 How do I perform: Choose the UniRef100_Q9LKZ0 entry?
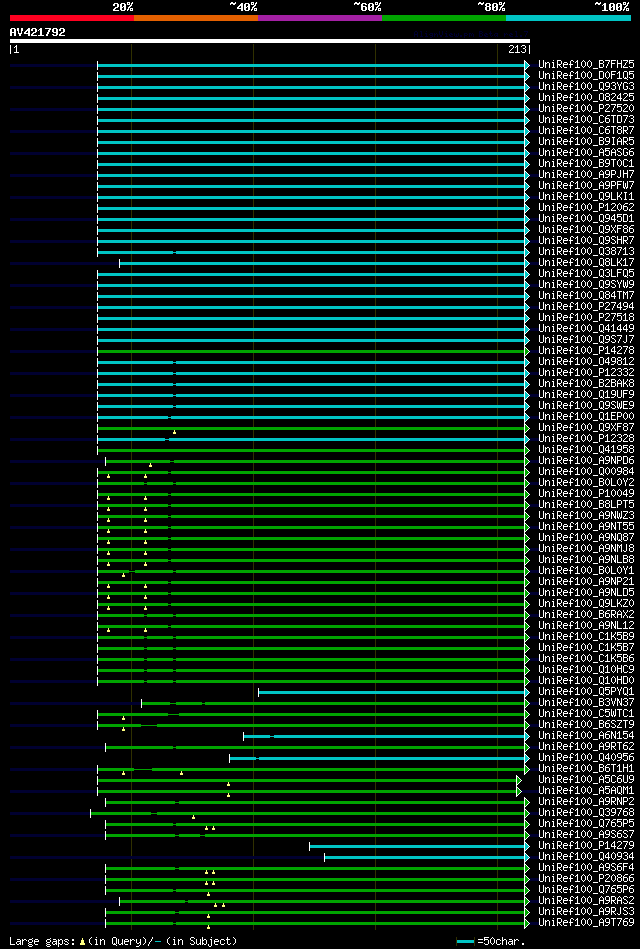pos(586,603)
